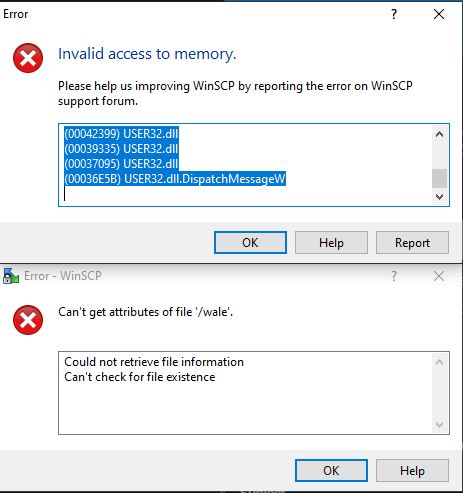The image size is (463, 493).
Task: Click the Report button to report the error
Action: coord(412,243)
